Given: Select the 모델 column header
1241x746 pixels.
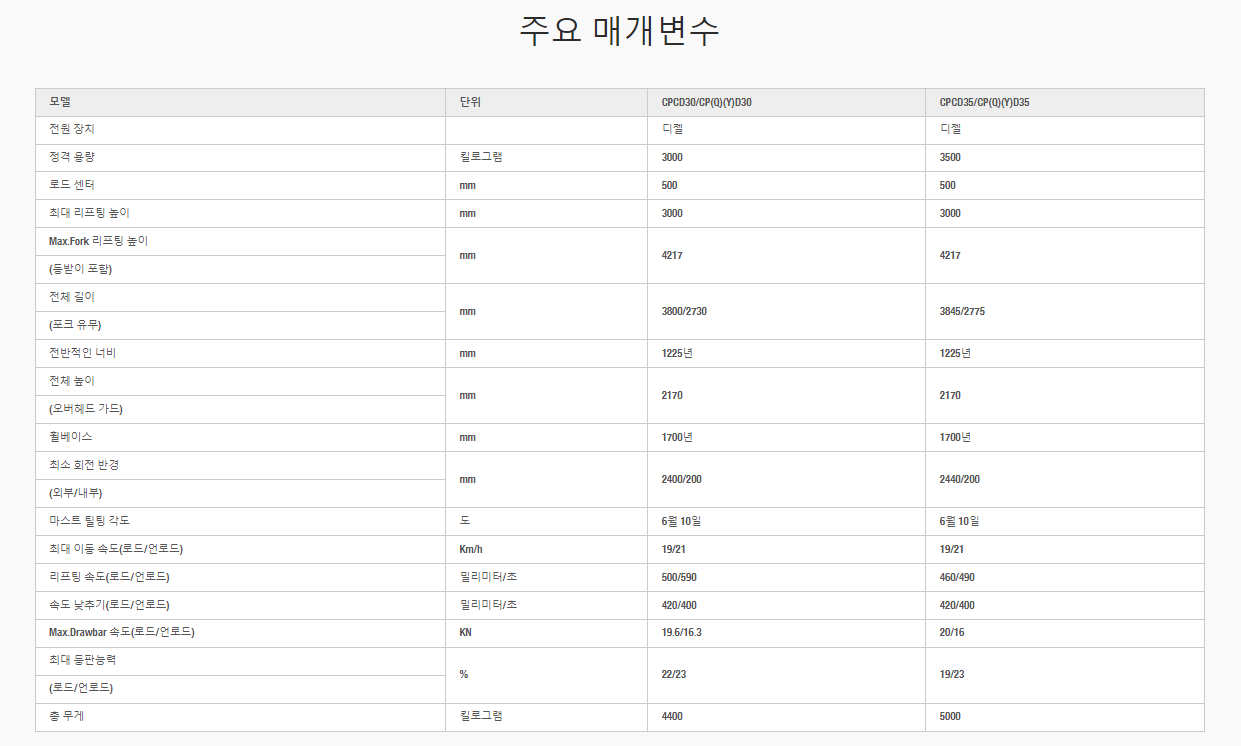Looking at the screenshot, I should tap(60, 102).
